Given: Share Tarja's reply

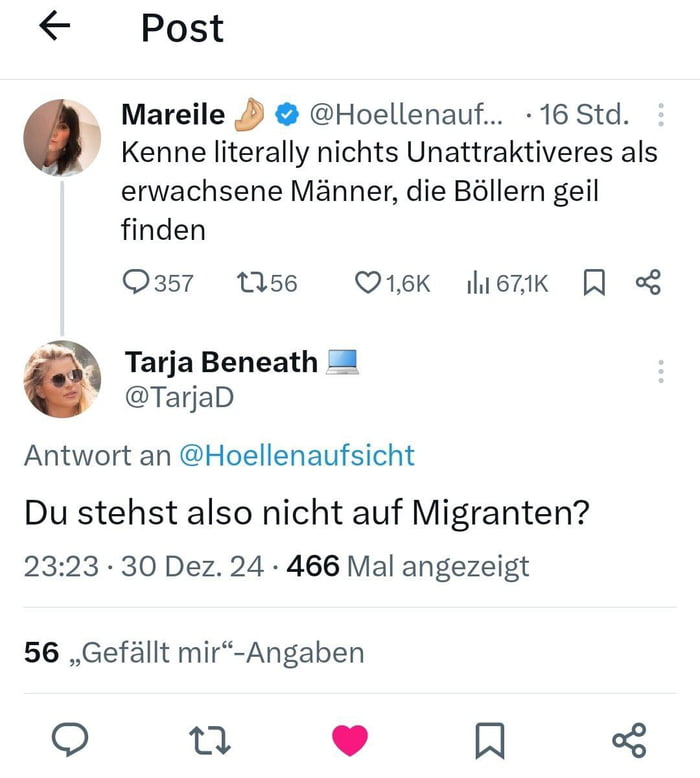Looking at the screenshot, I should pyautogui.click(x=629, y=740).
